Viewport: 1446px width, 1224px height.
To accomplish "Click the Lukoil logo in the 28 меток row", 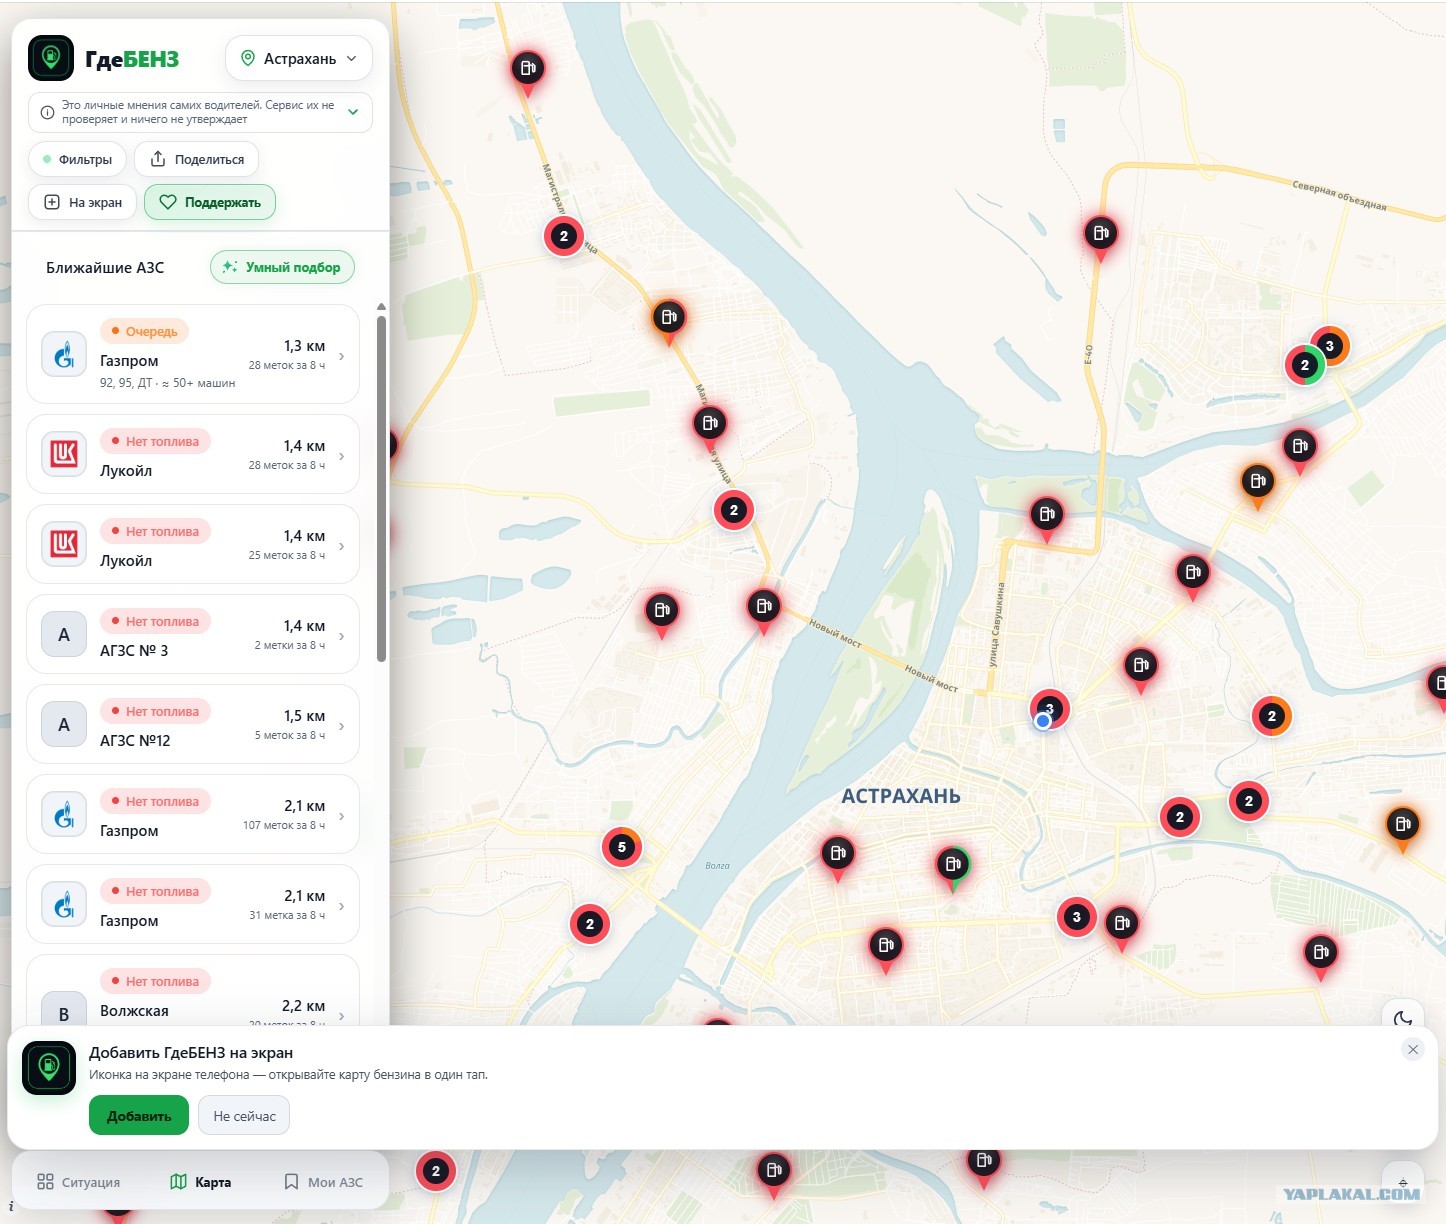I will 64,455.
